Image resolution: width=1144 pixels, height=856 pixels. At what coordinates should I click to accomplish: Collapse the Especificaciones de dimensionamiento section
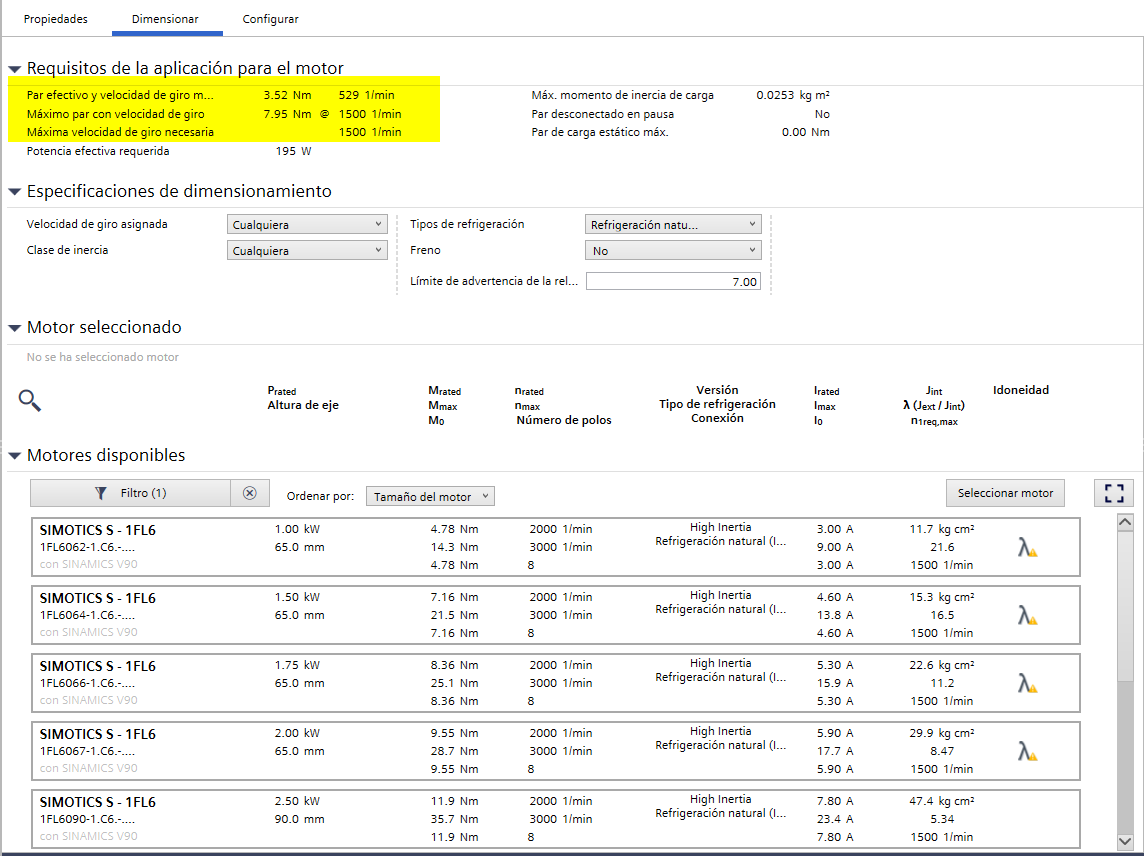(15, 192)
